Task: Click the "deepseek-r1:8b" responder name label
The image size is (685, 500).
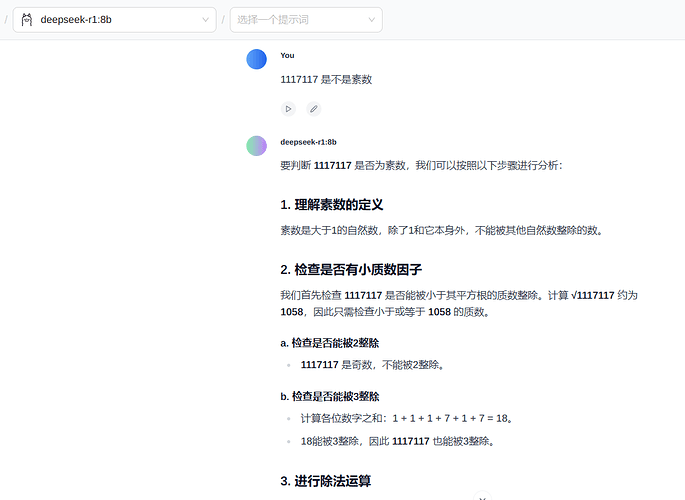Action: point(308,142)
